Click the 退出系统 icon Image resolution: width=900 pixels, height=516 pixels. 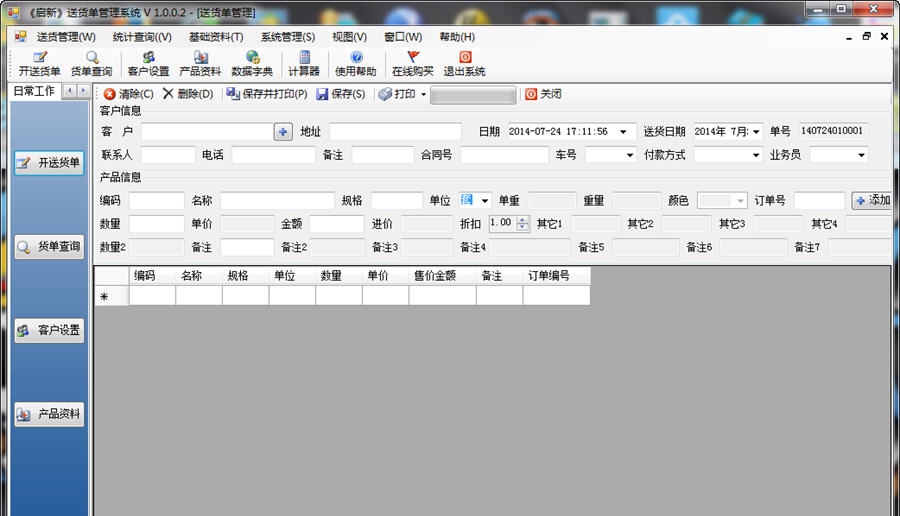tap(465, 57)
